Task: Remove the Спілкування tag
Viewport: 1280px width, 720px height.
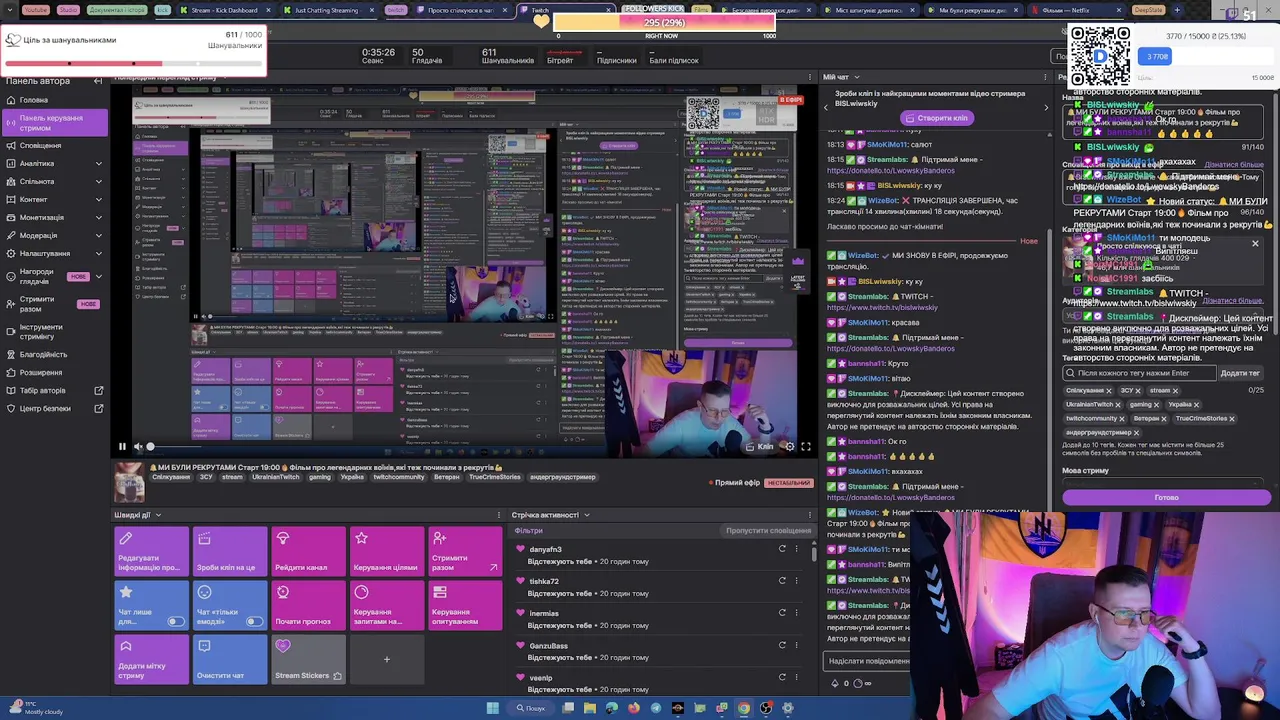Action: 1109,391
